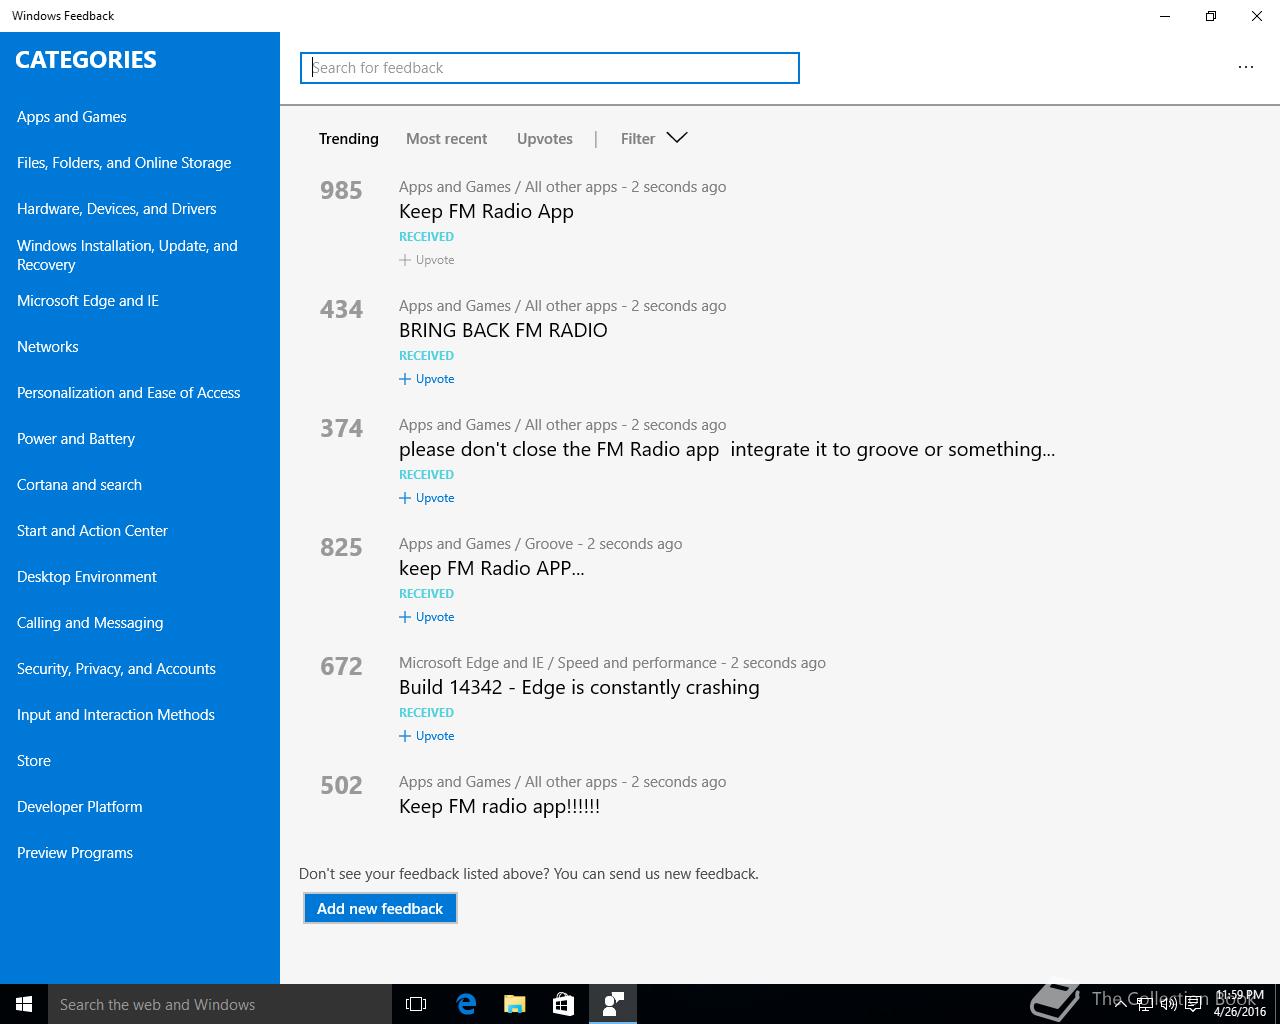The height and width of the screenshot is (1024, 1280).
Task: Open please don't close FM Radio title
Action: coord(727,450)
